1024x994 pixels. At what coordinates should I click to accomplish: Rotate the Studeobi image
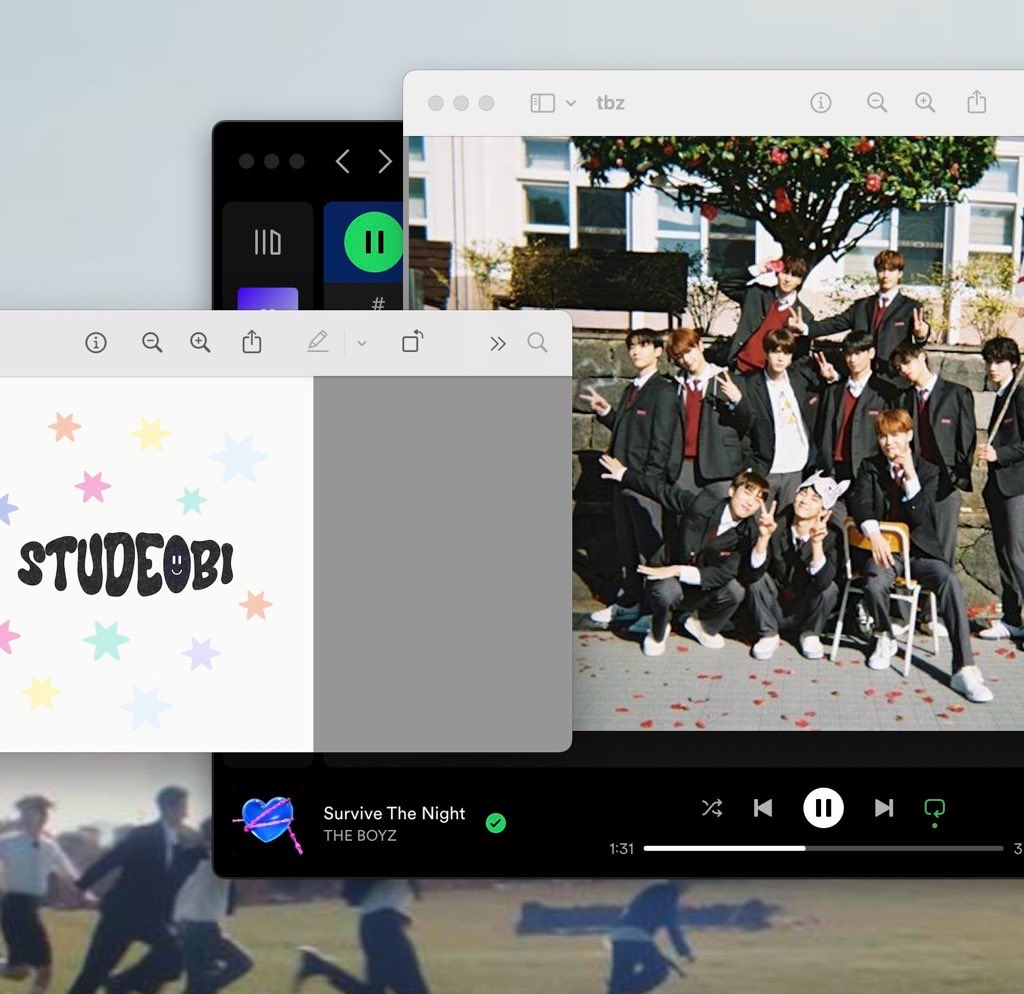click(x=413, y=341)
